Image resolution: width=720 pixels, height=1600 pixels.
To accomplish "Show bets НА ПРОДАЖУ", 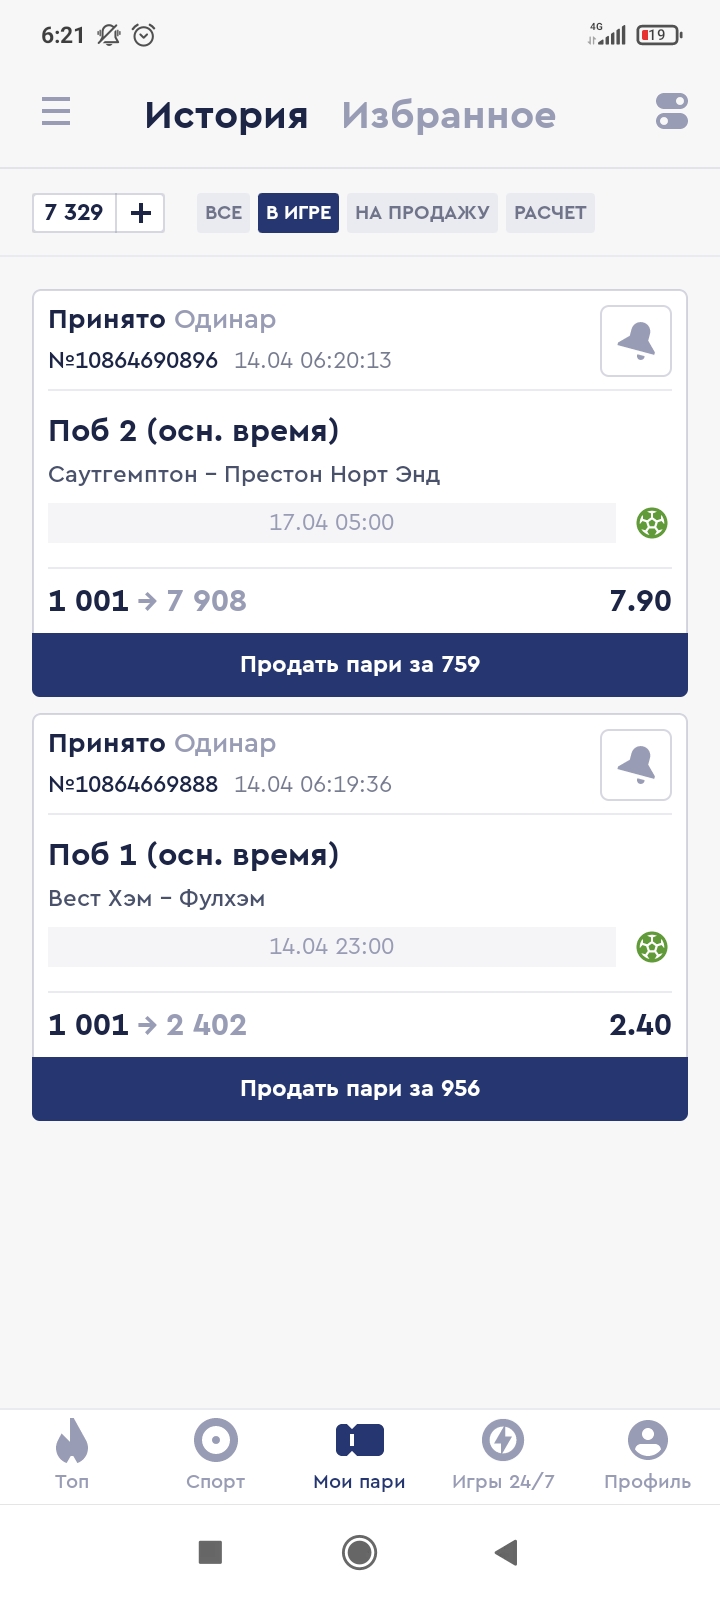I will click(x=422, y=213).
